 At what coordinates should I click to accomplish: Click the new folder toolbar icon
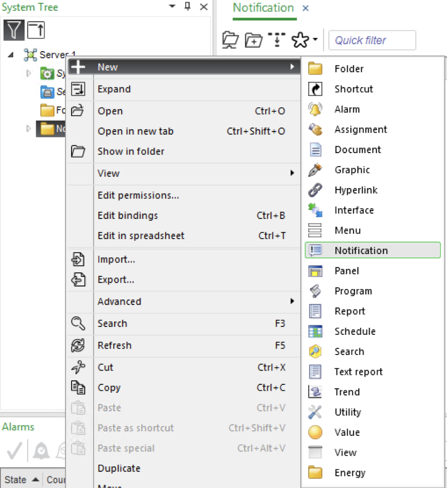253,40
